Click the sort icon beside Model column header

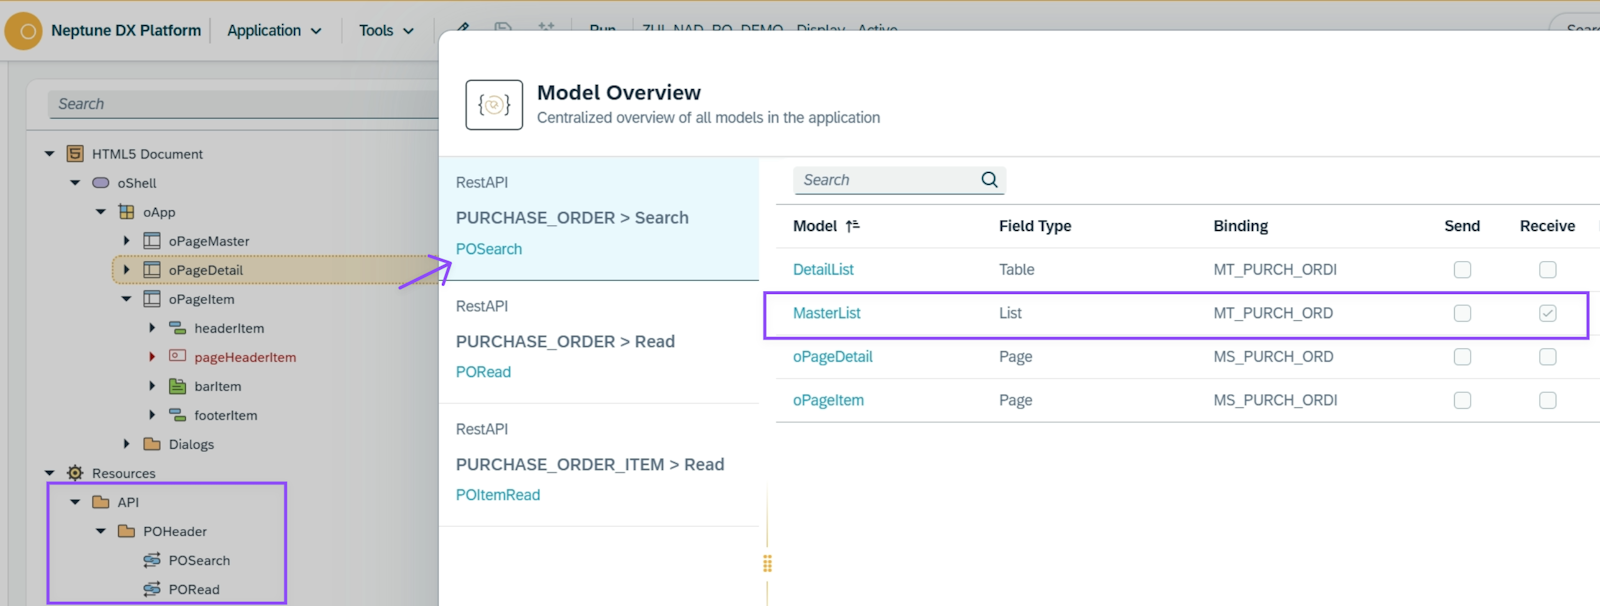coord(852,226)
